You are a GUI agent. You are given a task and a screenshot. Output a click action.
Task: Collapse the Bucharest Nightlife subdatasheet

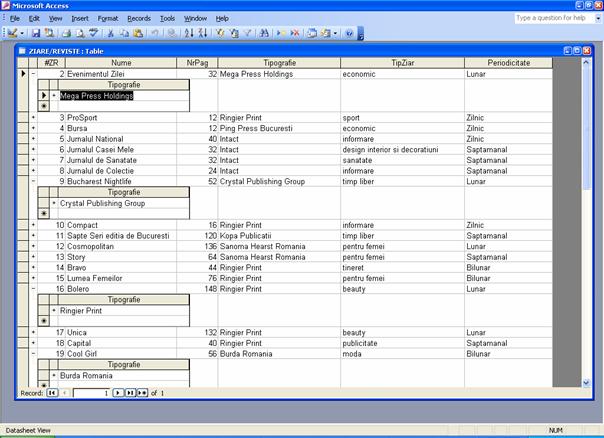click(x=33, y=181)
